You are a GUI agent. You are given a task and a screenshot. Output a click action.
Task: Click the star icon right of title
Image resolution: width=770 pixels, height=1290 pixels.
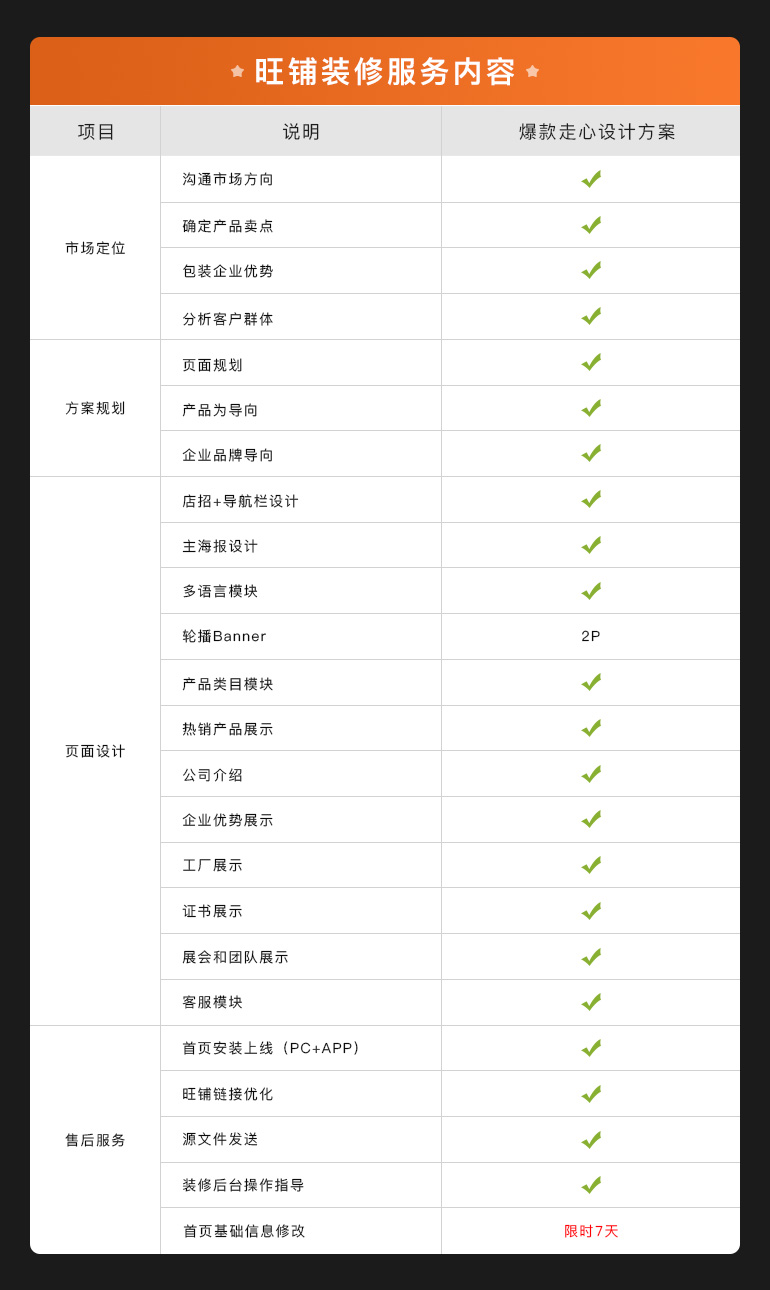(x=532, y=71)
